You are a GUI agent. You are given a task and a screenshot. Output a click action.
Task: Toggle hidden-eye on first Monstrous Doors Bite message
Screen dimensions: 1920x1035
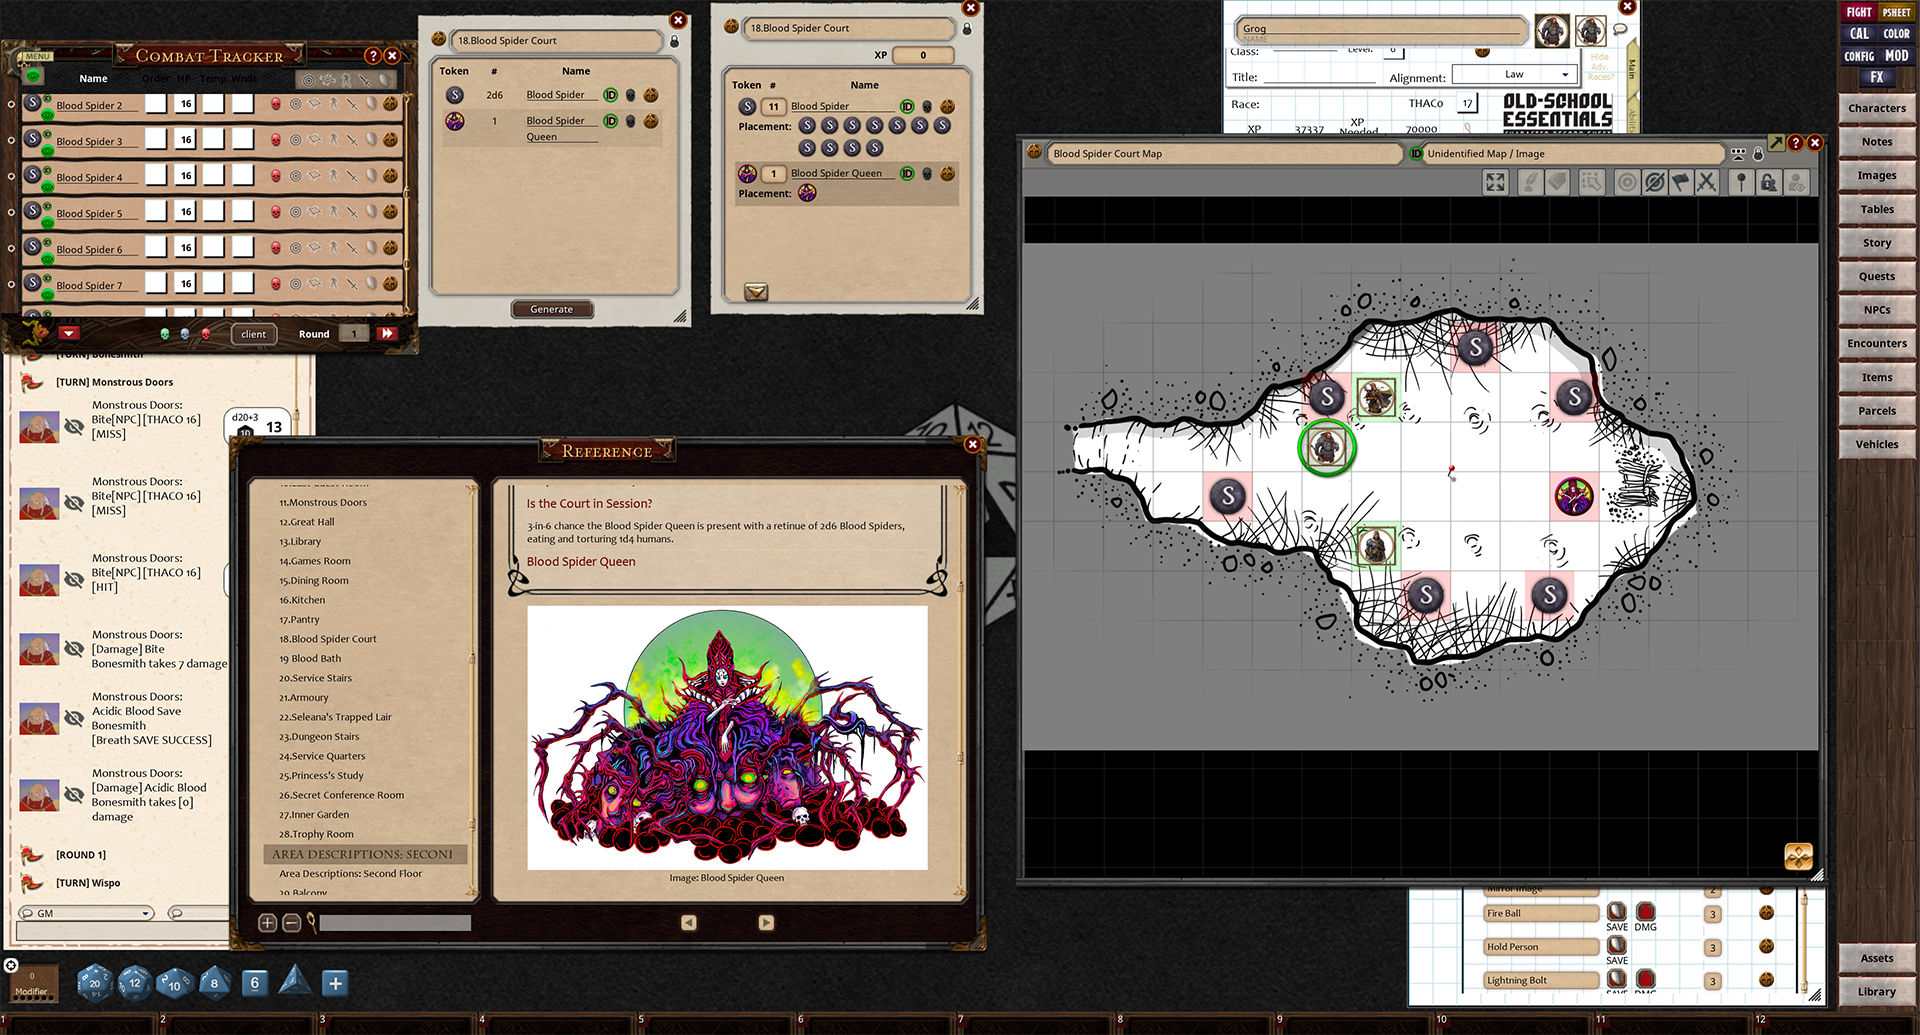[74, 426]
